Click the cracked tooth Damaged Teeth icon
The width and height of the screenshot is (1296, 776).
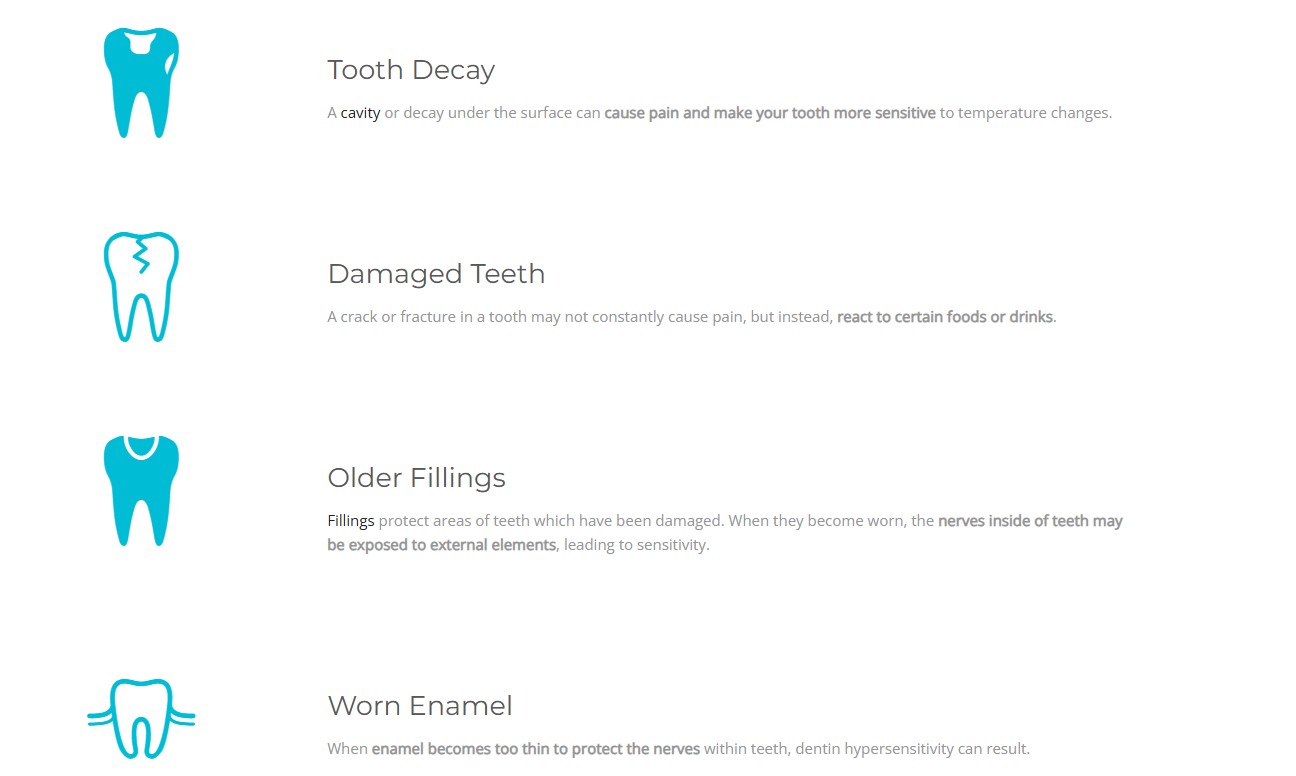[x=141, y=287]
